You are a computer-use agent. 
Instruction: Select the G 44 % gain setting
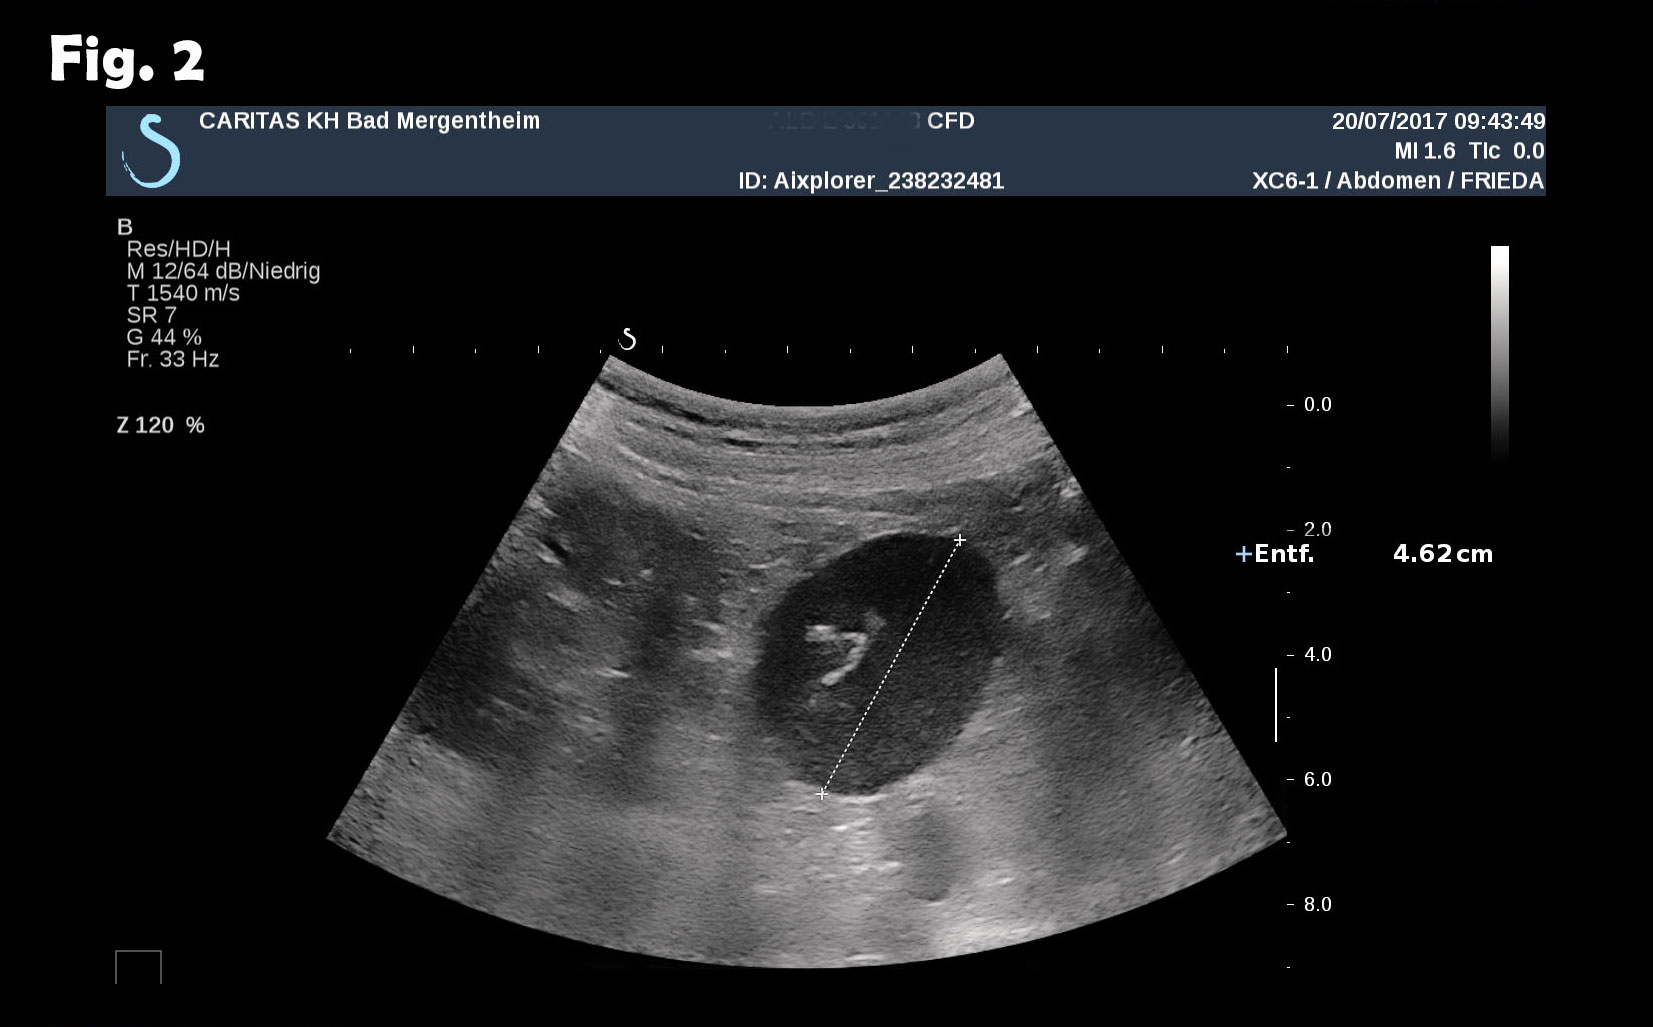164,337
